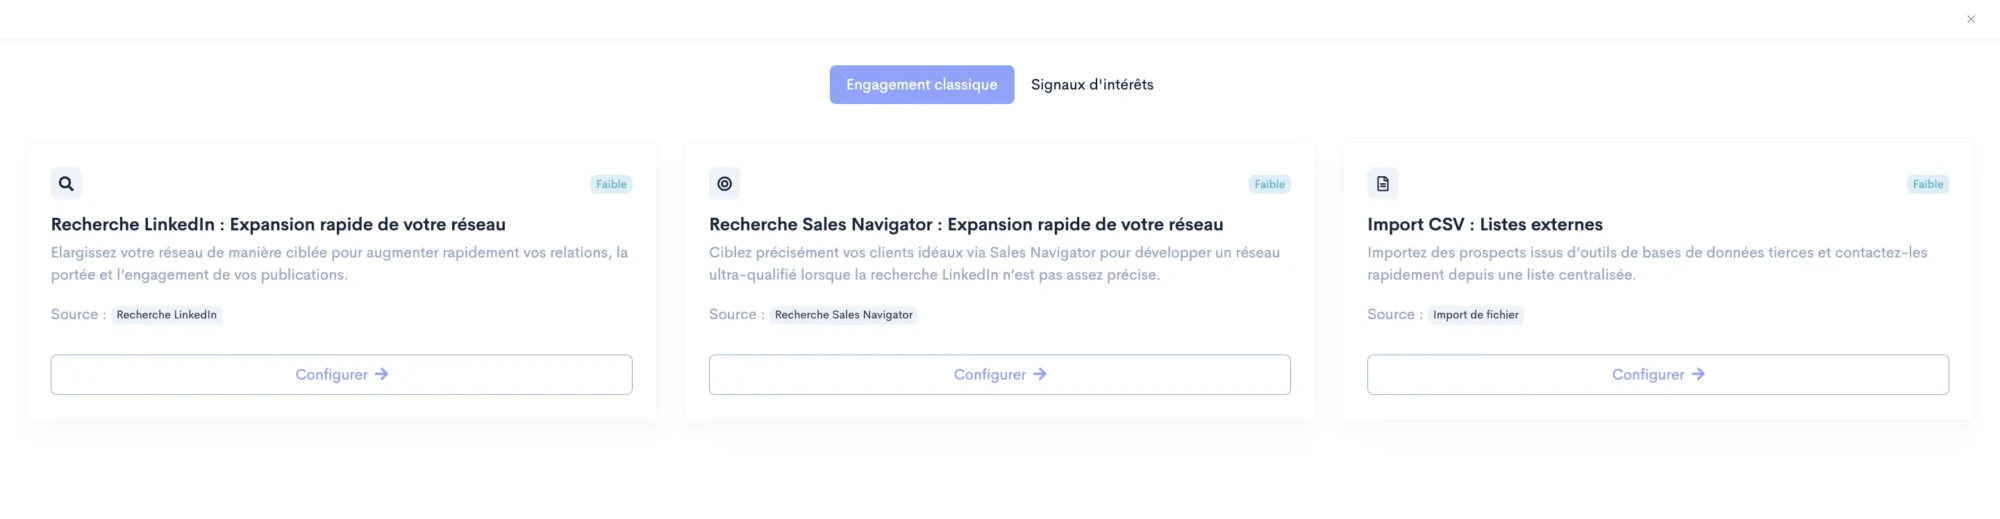2000x519 pixels.
Task: Open the Import CSV : Listes externes title
Action: pyautogui.click(x=1484, y=225)
